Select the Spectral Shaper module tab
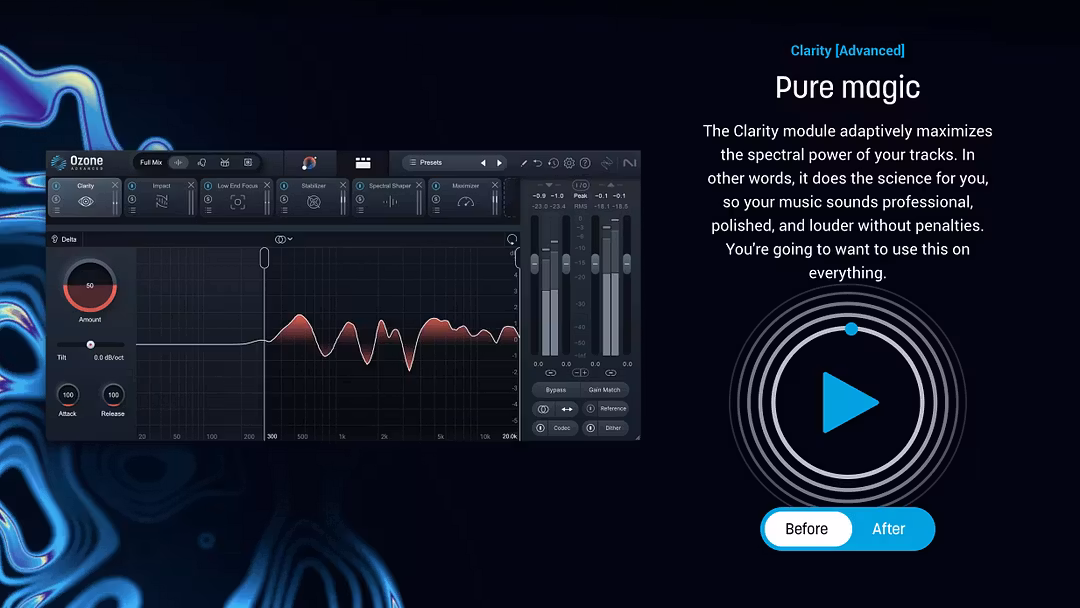1080x608 pixels. 388,198
